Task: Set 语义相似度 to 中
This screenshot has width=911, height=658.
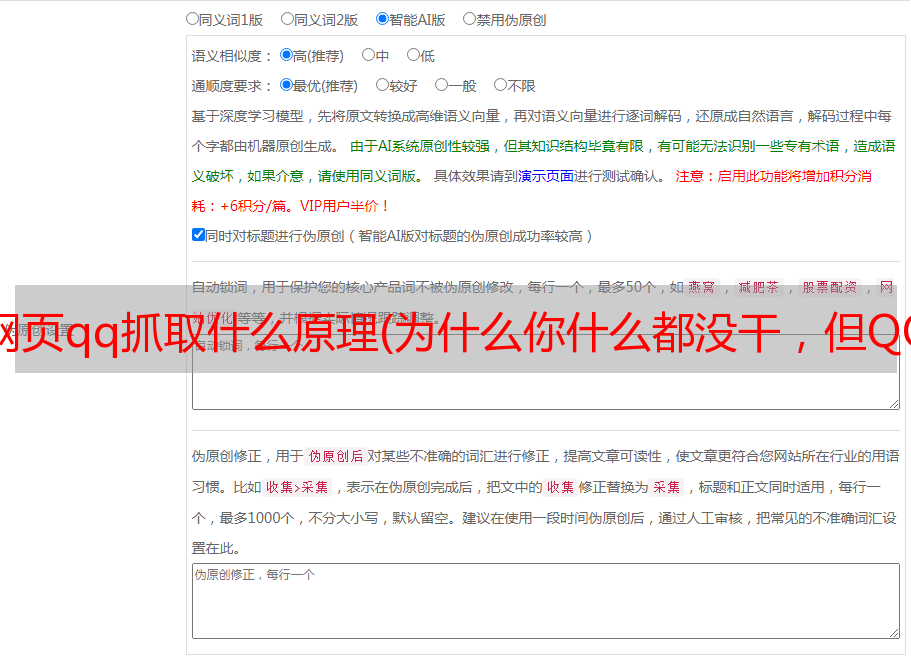Action: 368,55
